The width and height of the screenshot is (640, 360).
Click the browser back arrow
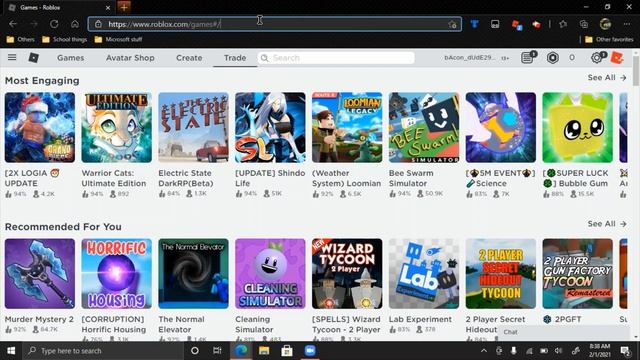[x=13, y=24]
